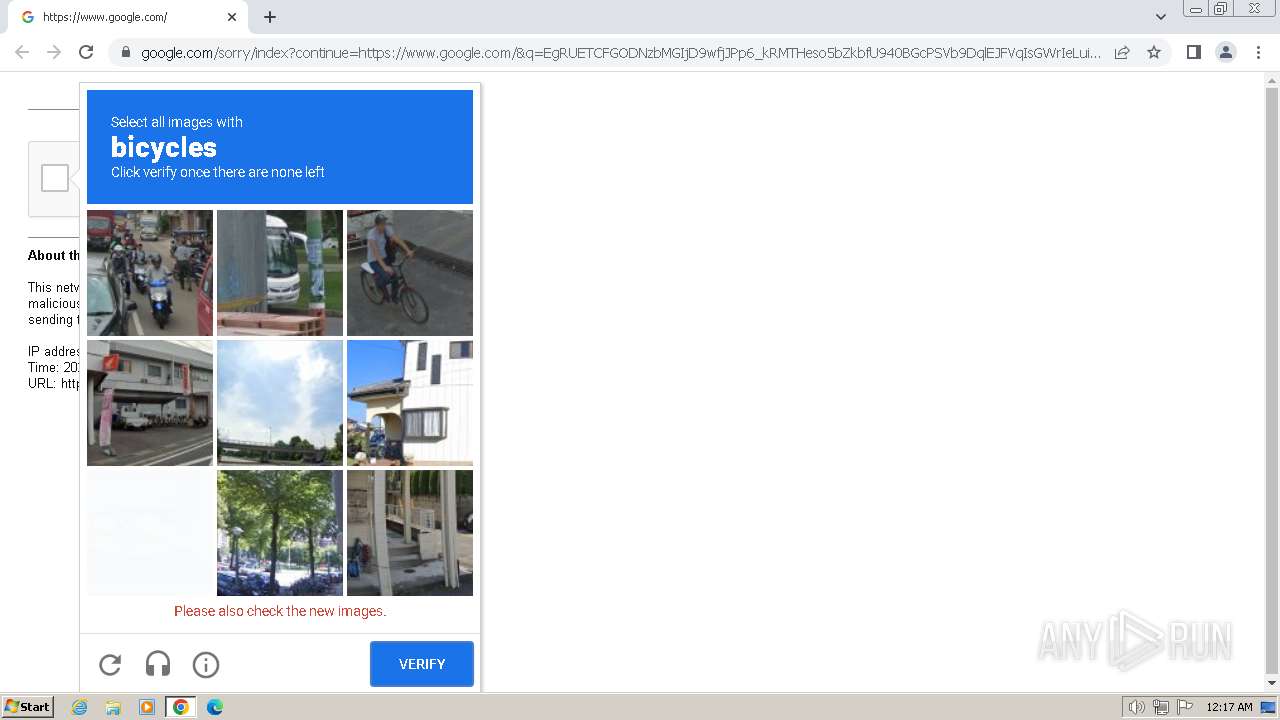
Task: Click the show desktop button
Action: pyautogui.click(x=1268, y=707)
